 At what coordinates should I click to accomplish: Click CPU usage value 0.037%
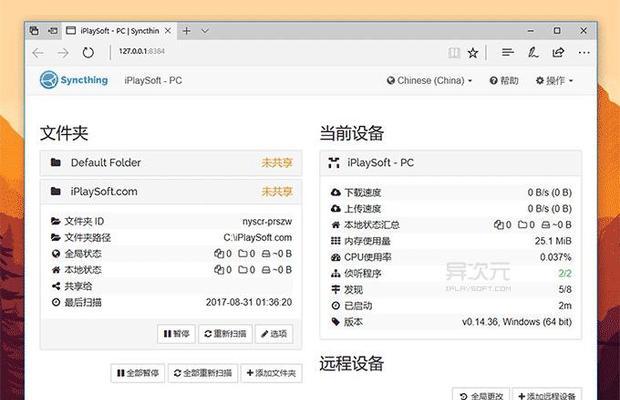tap(556, 257)
